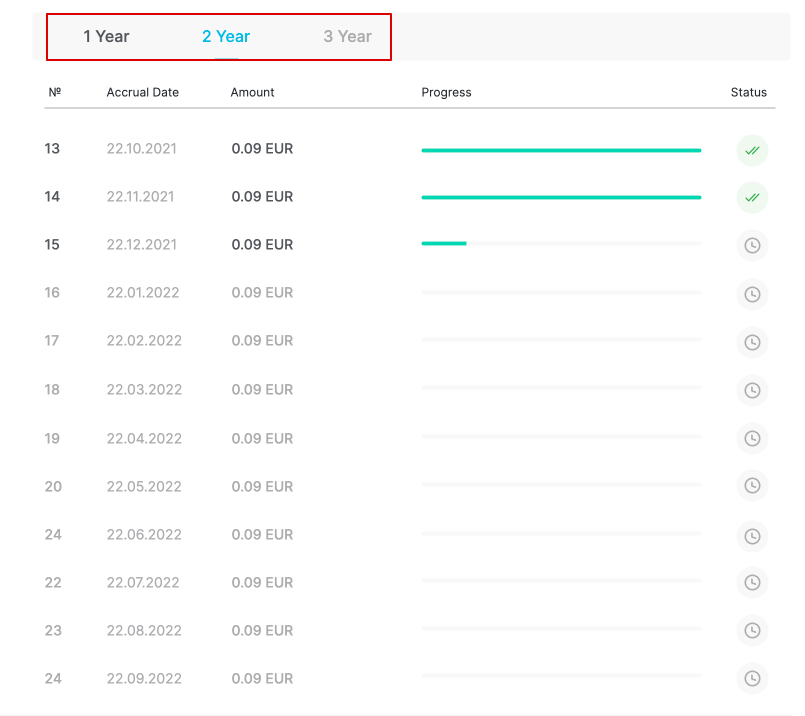Screen dimensions: 805x716
Task: Click the completed checkmark icon for row 13
Action: pos(752,150)
